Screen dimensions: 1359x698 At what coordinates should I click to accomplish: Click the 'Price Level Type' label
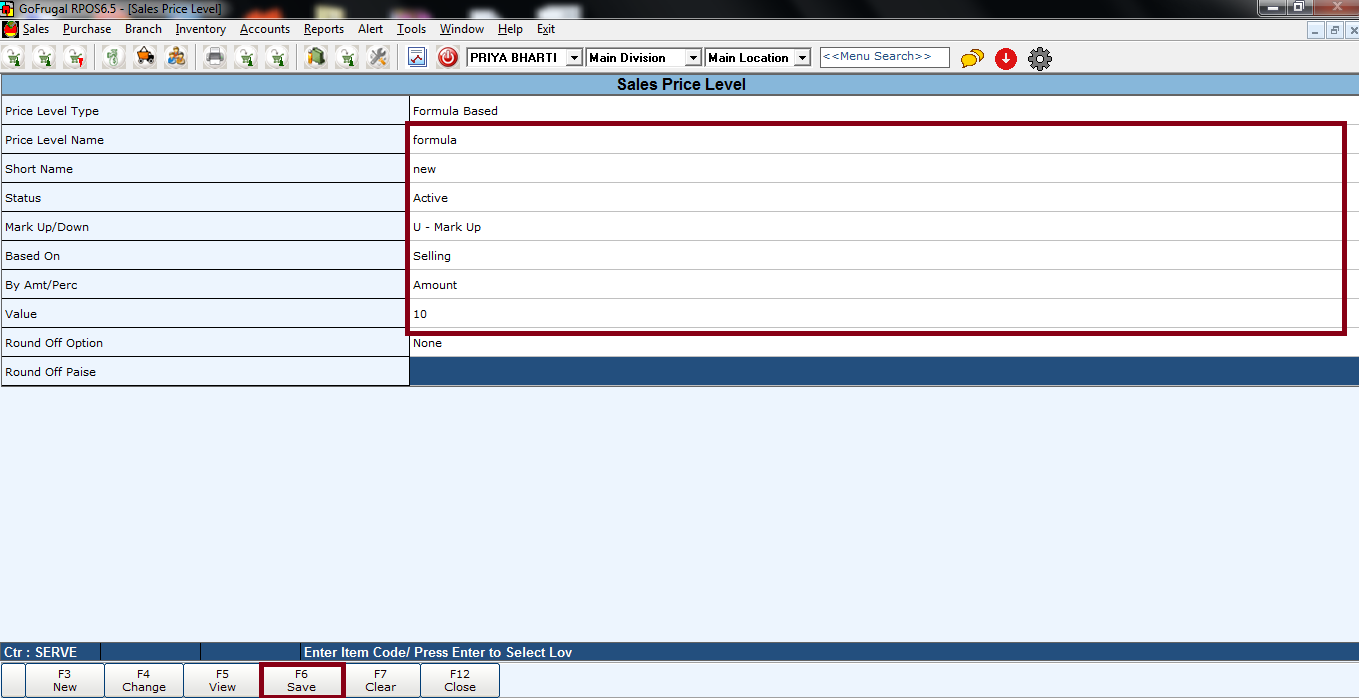[52, 111]
